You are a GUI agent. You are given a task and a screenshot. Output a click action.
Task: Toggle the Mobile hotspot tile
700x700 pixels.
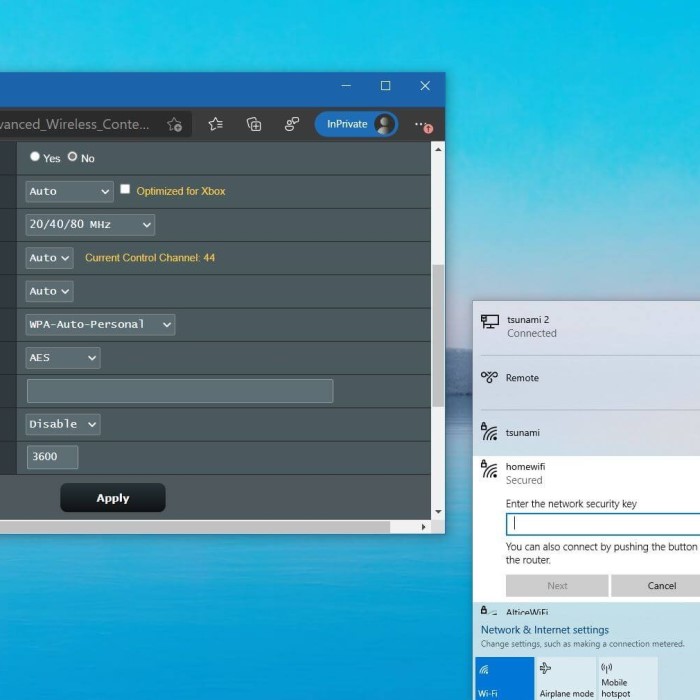(628, 678)
